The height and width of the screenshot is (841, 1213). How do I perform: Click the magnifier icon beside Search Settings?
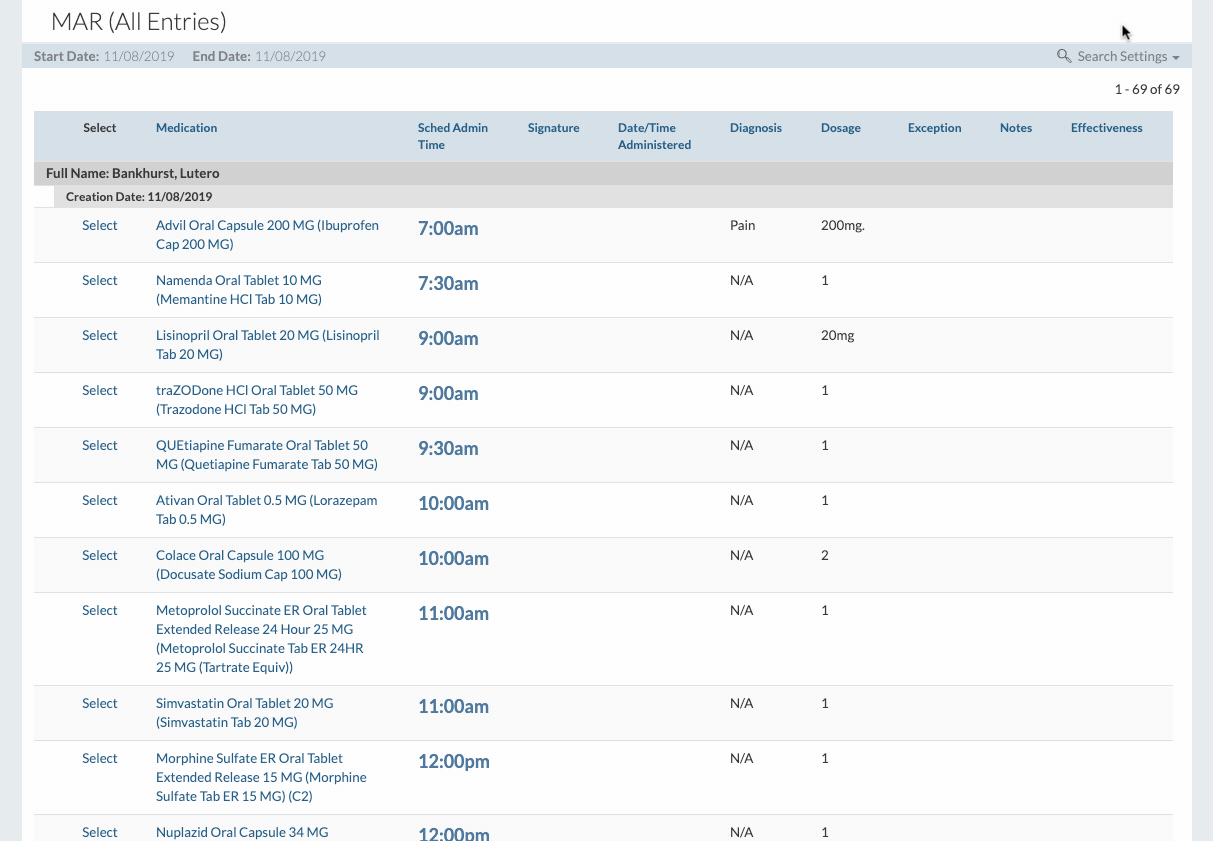[1064, 56]
